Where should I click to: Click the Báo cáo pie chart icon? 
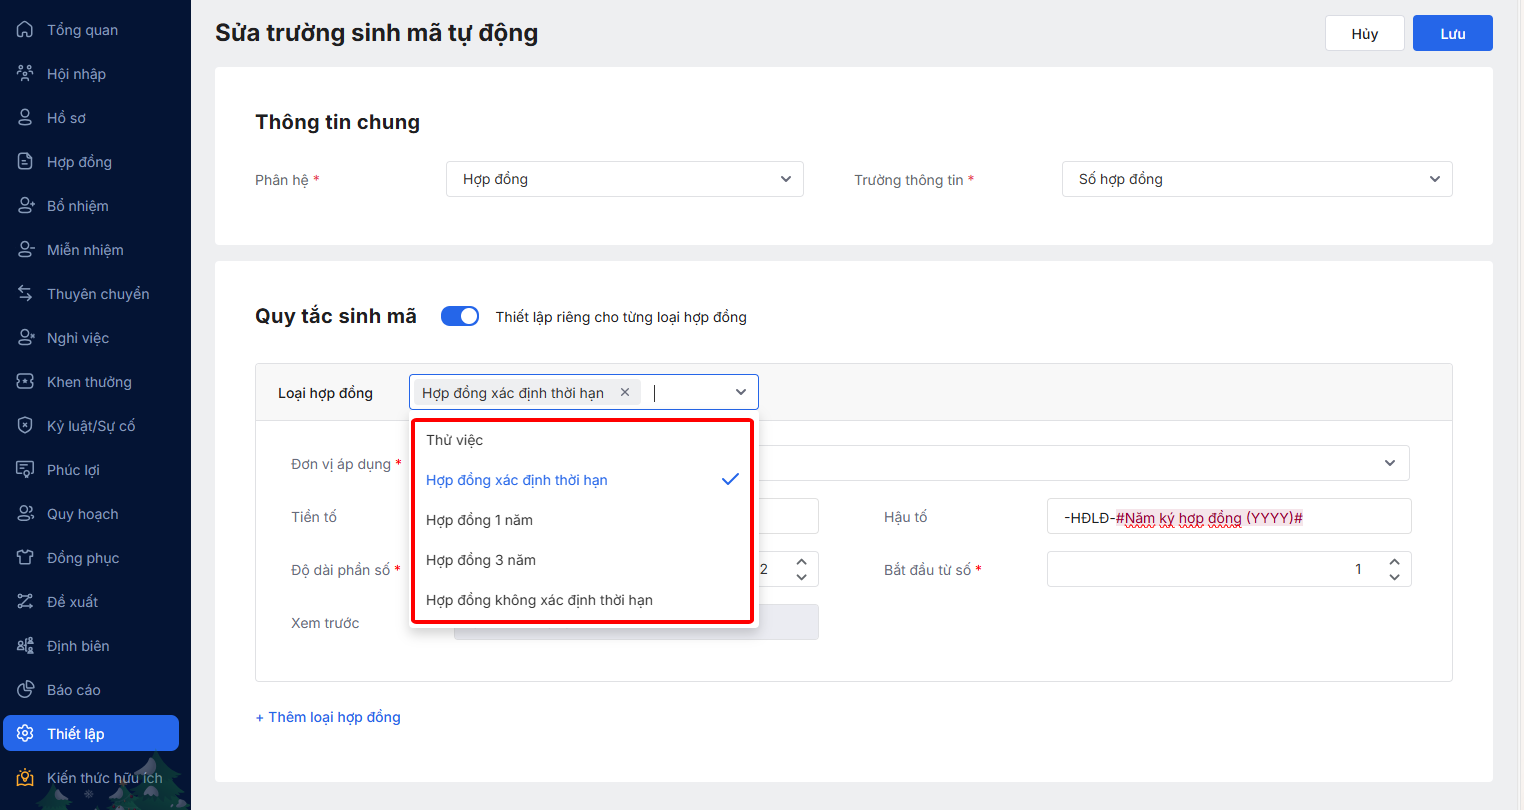tap(25, 690)
